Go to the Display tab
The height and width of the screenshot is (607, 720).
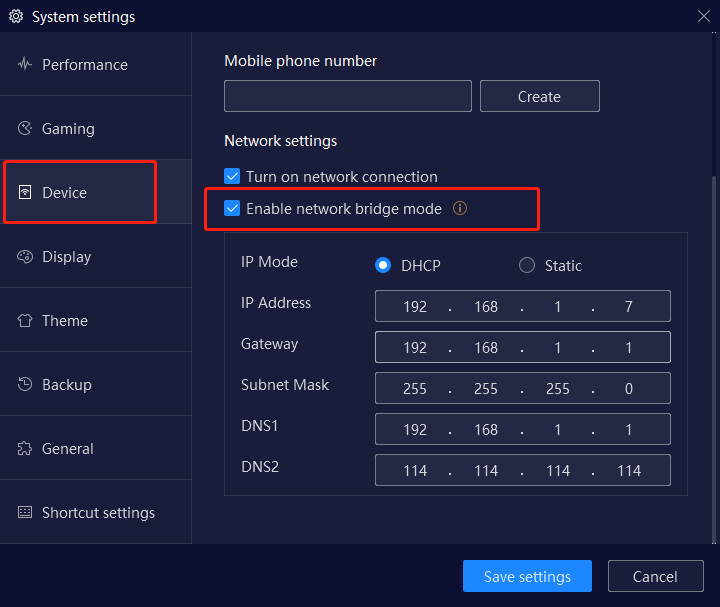click(96, 256)
